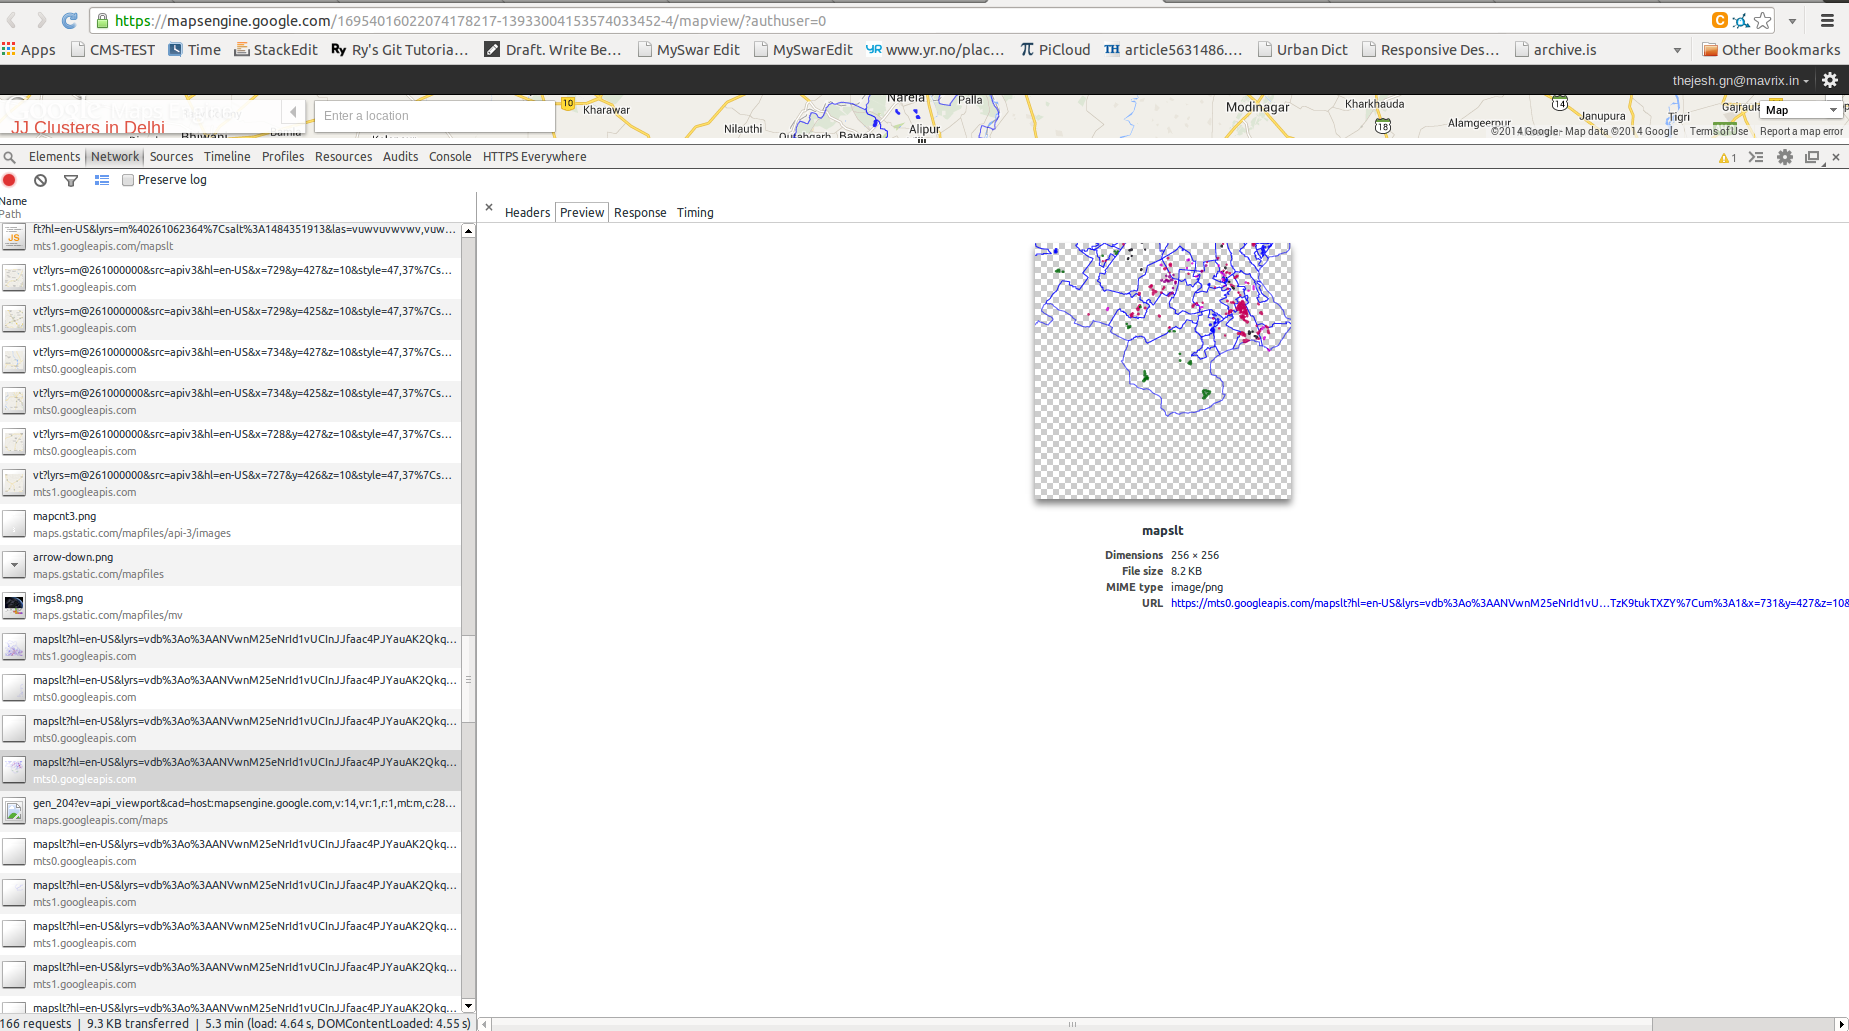1849x1031 pixels.
Task: Open the CMS-TEST bookmark
Action: [113, 49]
